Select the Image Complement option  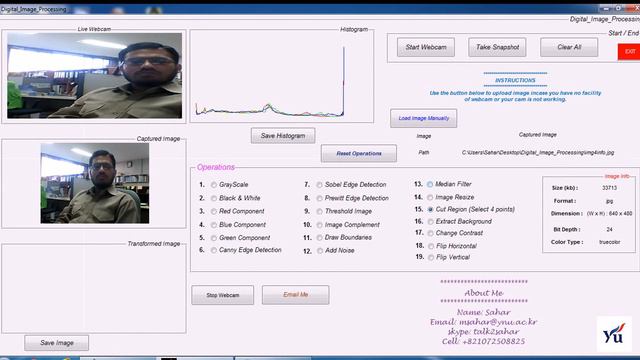point(320,225)
